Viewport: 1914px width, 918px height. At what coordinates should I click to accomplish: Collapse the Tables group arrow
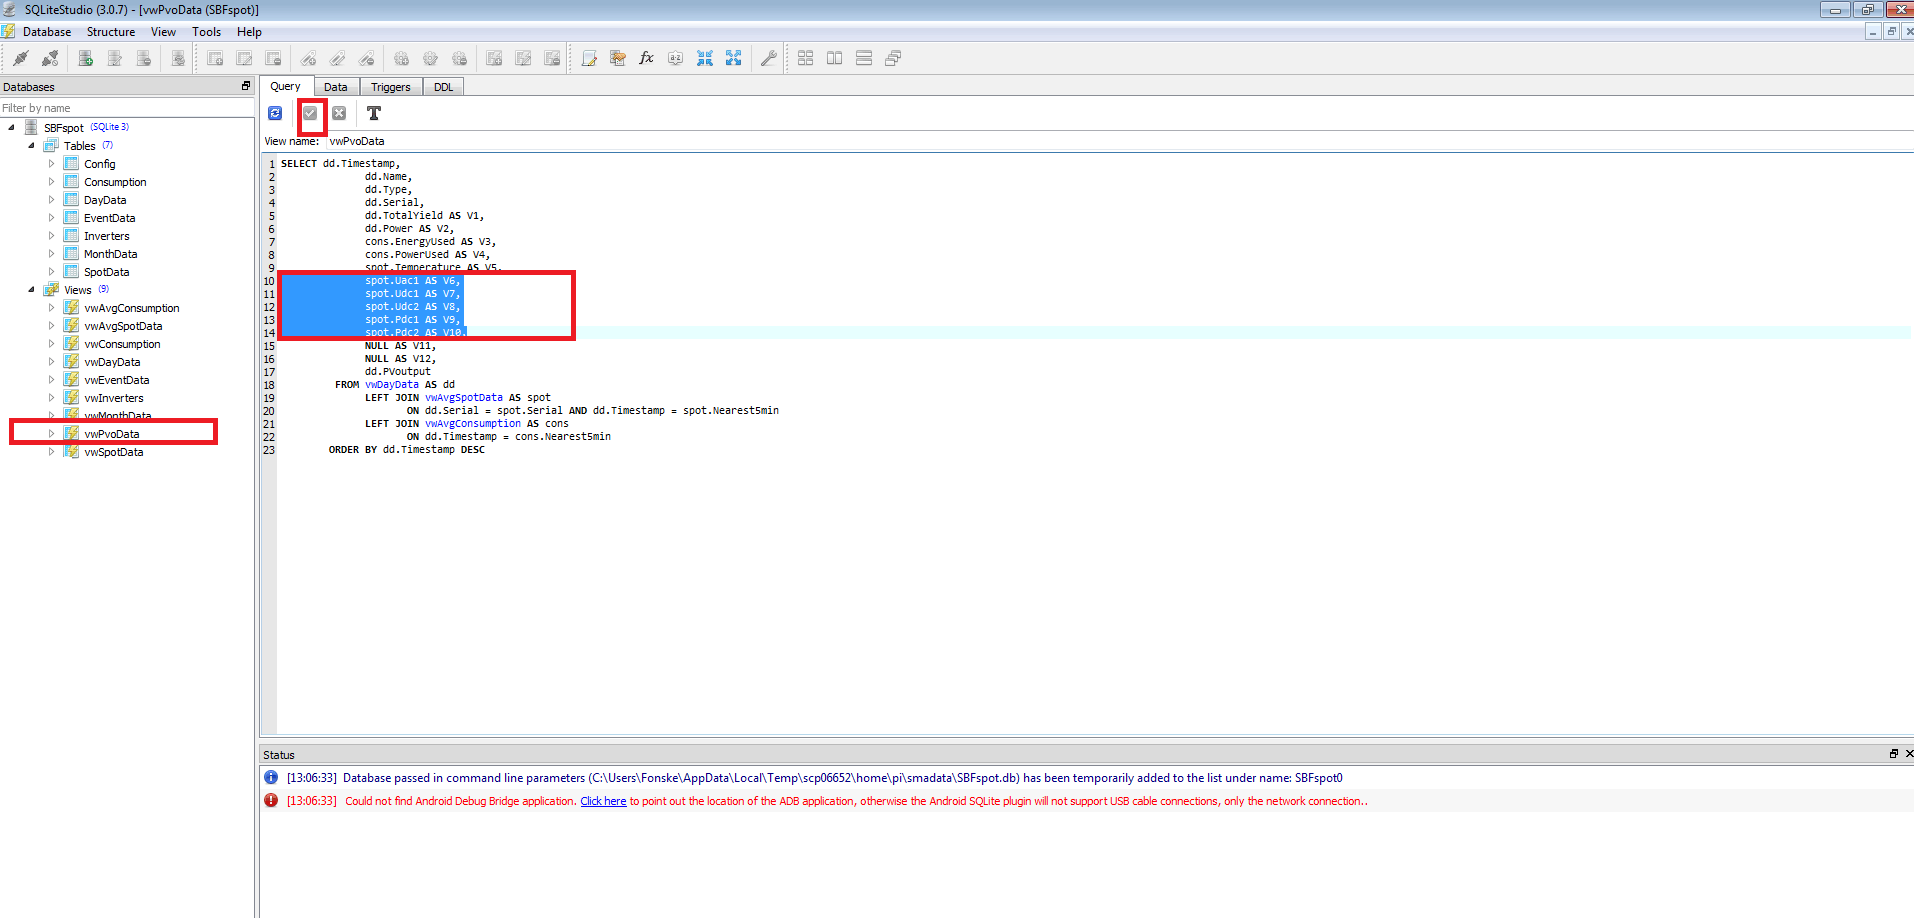click(31, 145)
